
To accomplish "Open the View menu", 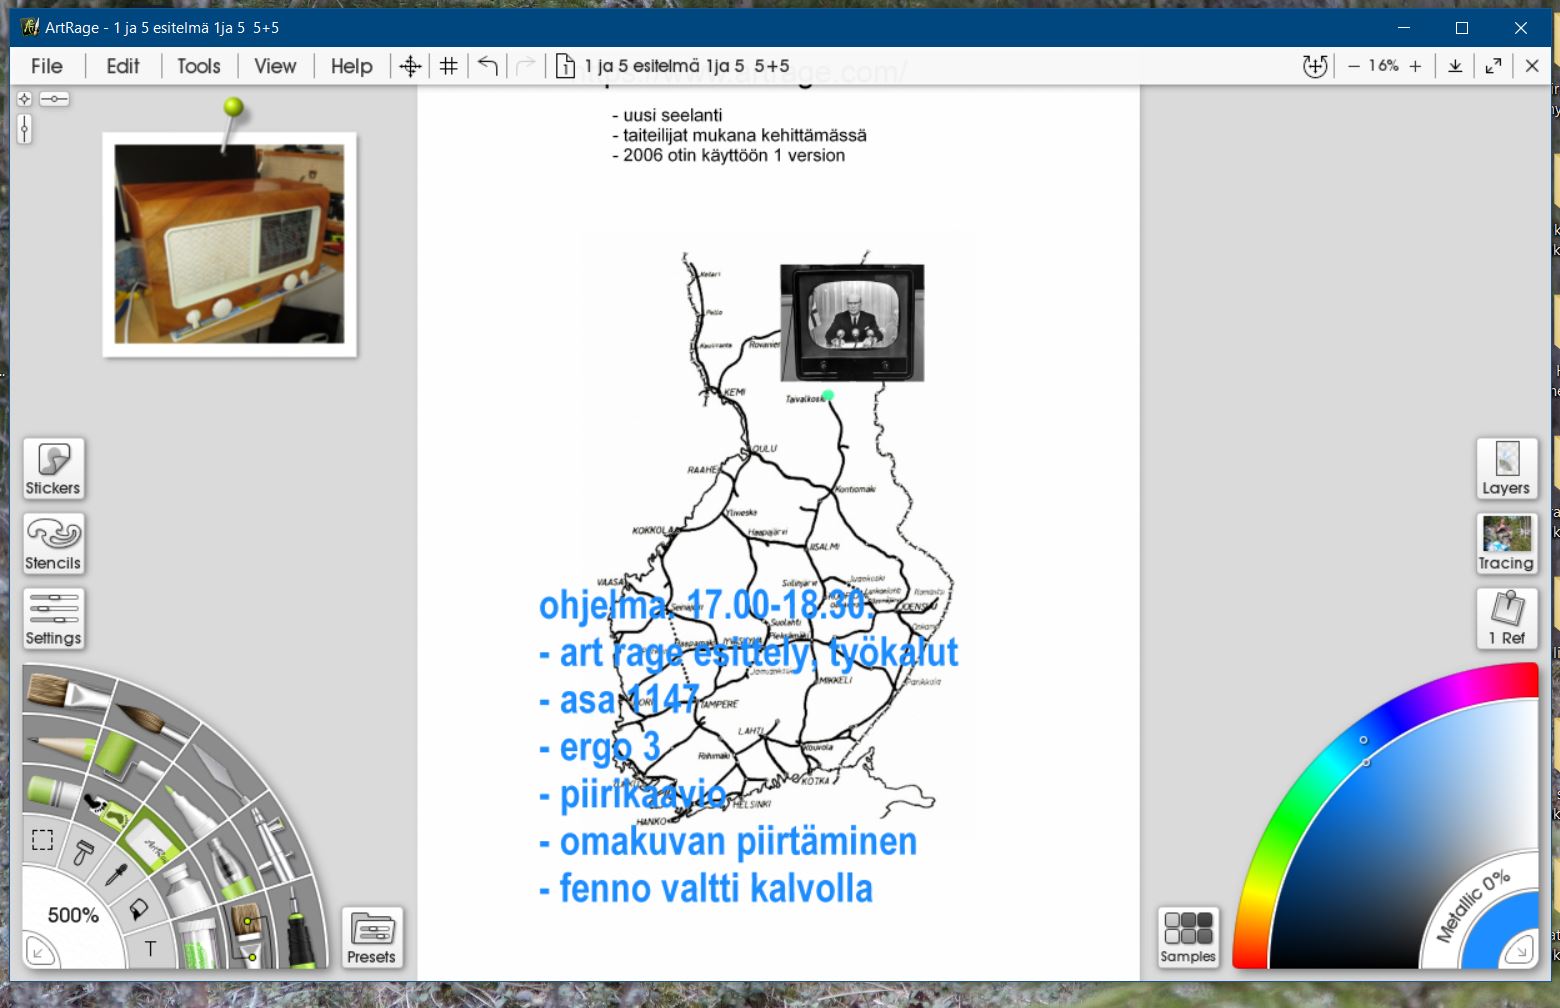I will click(x=275, y=66).
